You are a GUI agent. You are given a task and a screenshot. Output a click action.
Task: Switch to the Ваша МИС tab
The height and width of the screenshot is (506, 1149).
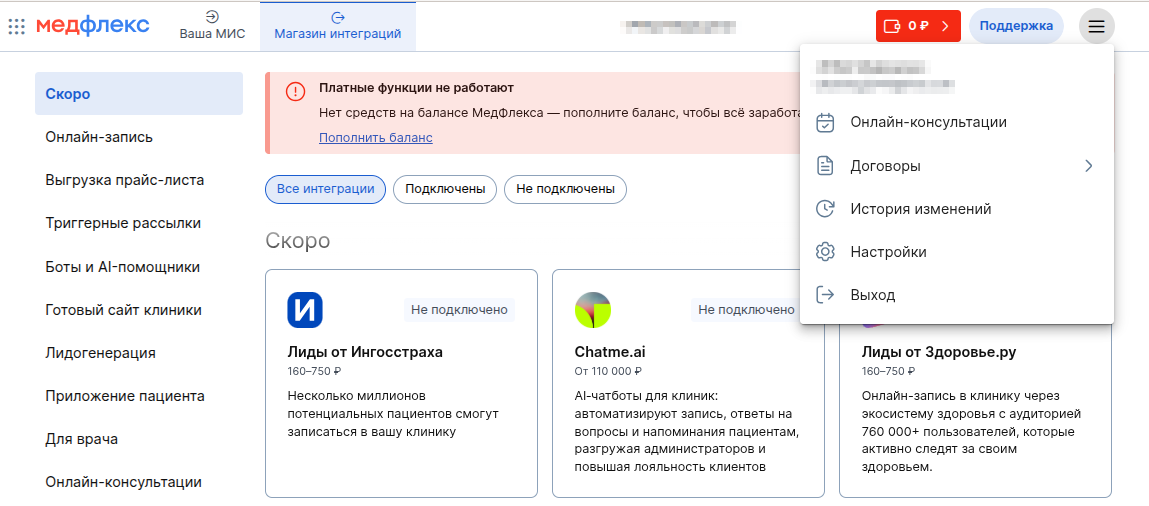pyautogui.click(x=212, y=26)
